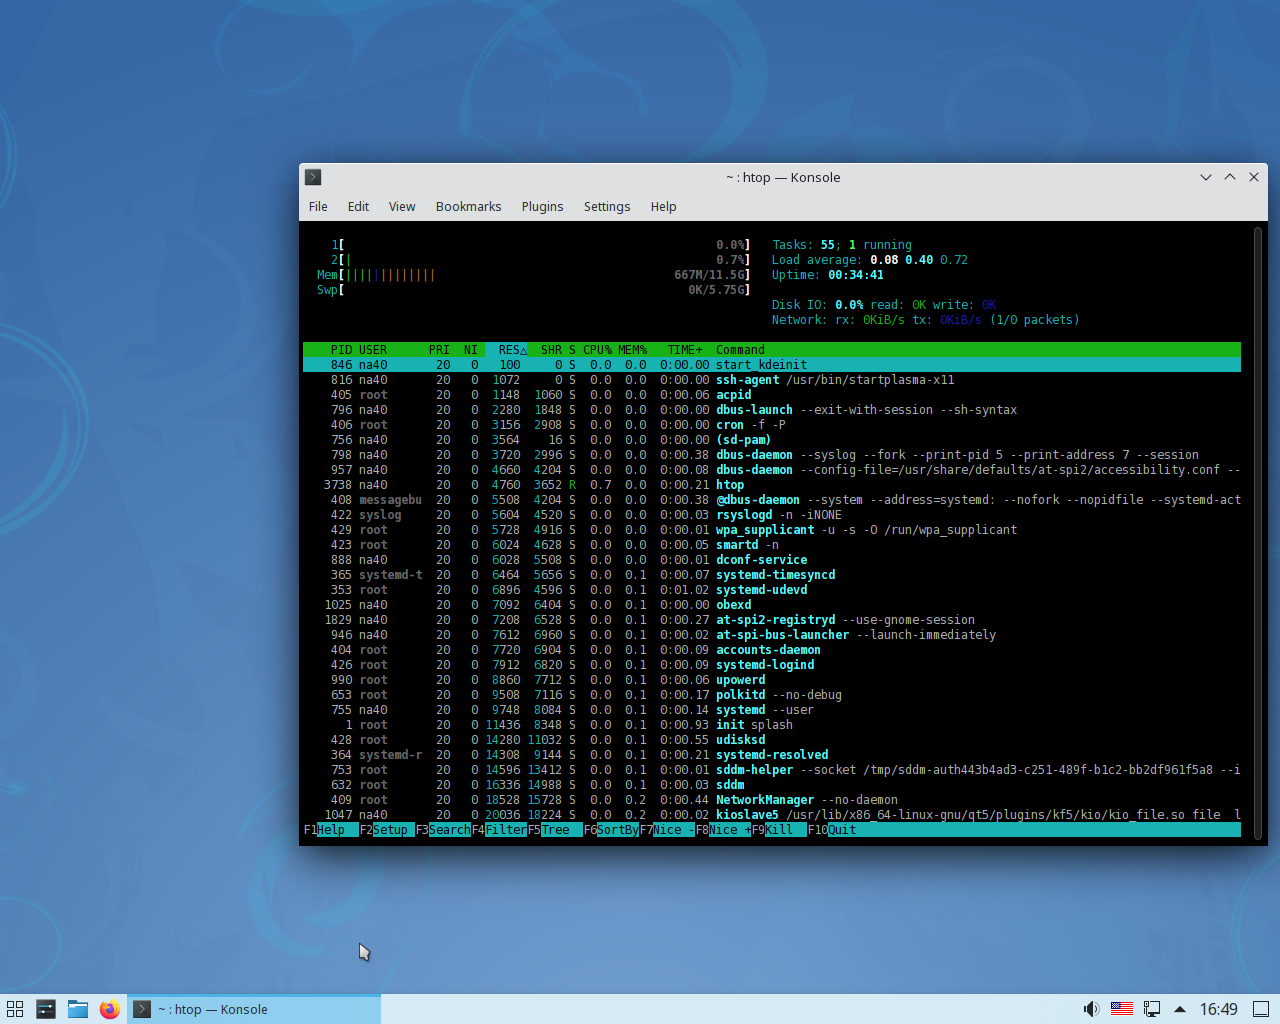Select the systemd-udevd process row
Image resolution: width=1280 pixels, height=1024 pixels.
[772, 590]
